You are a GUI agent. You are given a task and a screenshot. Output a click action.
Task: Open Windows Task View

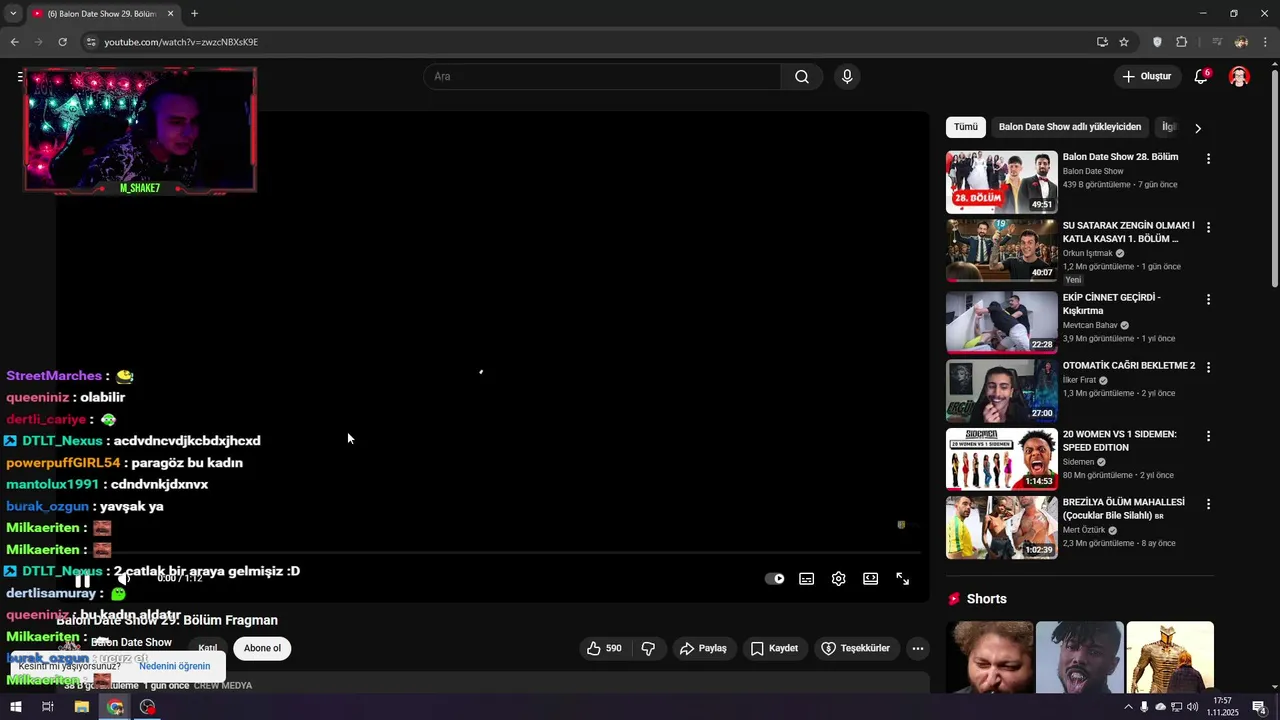click(47, 707)
